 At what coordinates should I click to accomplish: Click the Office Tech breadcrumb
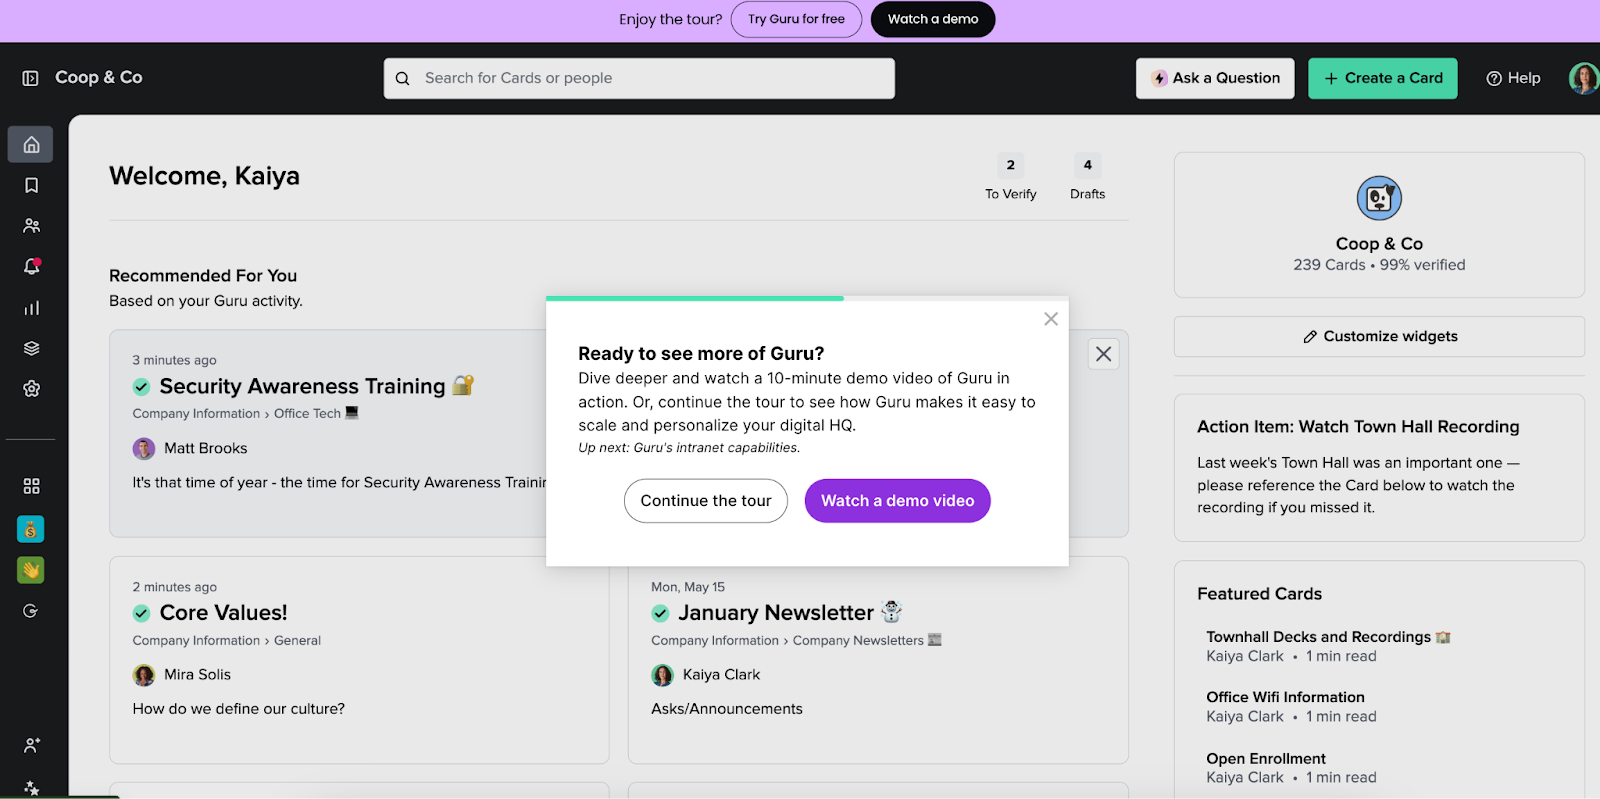point(307,414)
